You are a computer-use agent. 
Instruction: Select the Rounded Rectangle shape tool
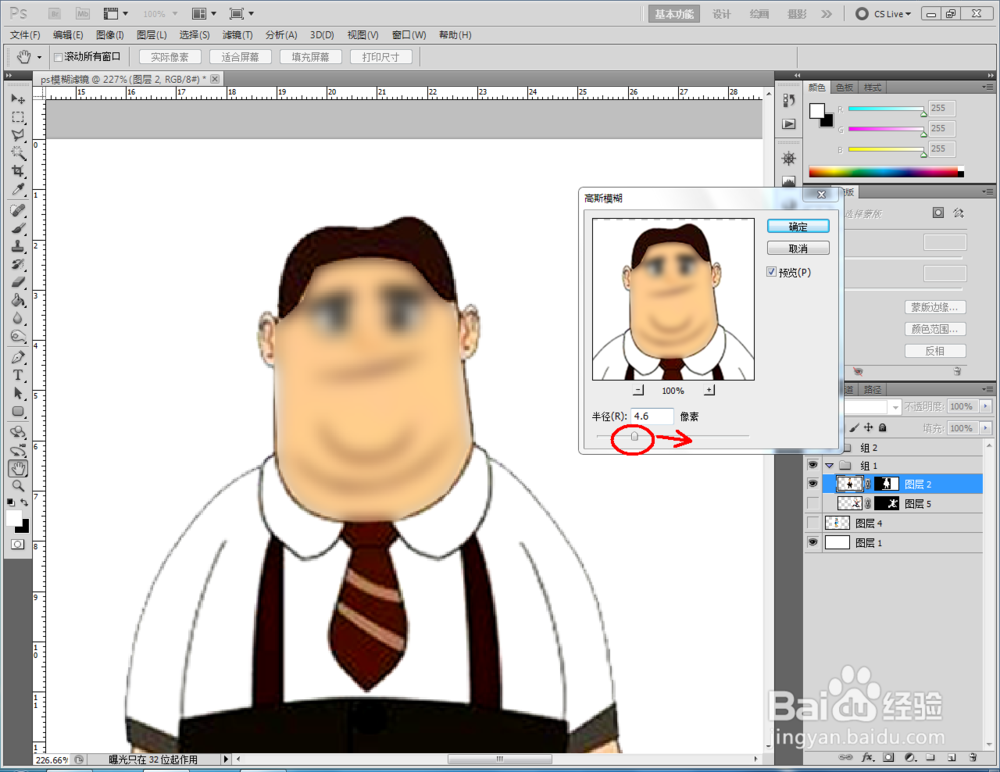18,412
